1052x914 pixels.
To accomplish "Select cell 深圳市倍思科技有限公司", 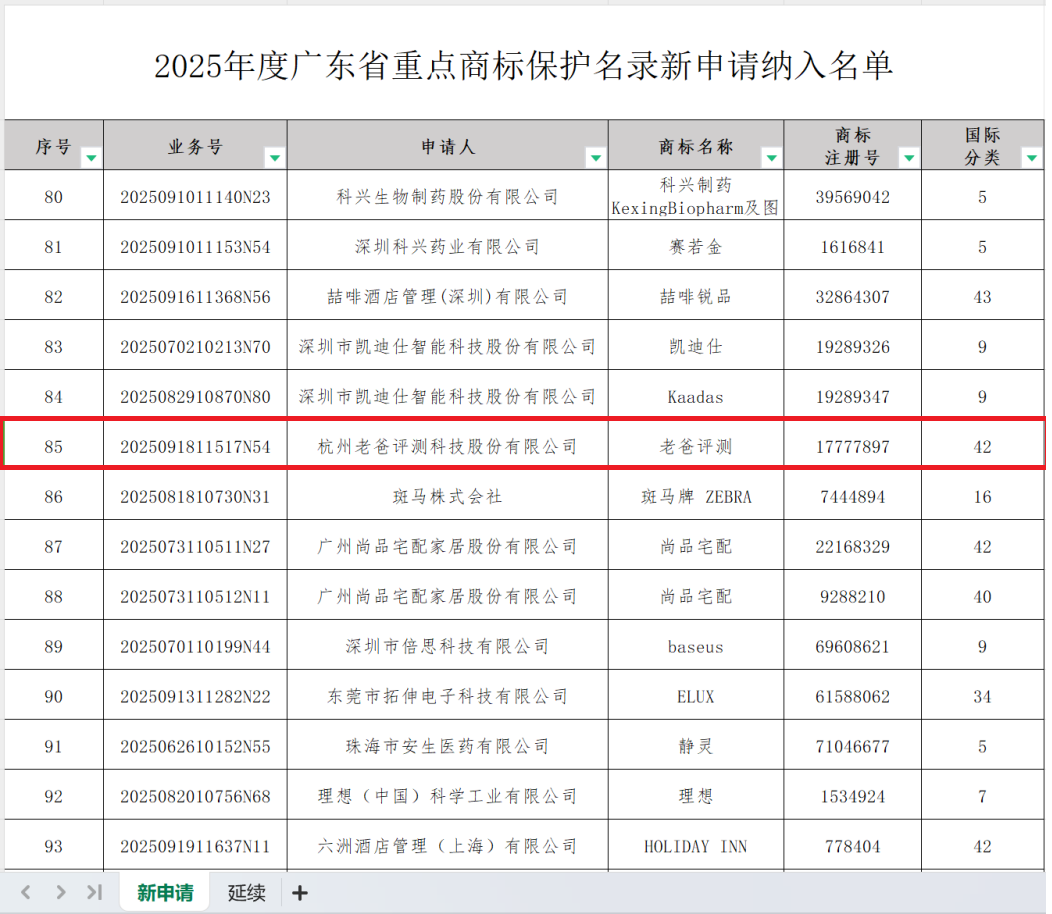I will [448, 645].
